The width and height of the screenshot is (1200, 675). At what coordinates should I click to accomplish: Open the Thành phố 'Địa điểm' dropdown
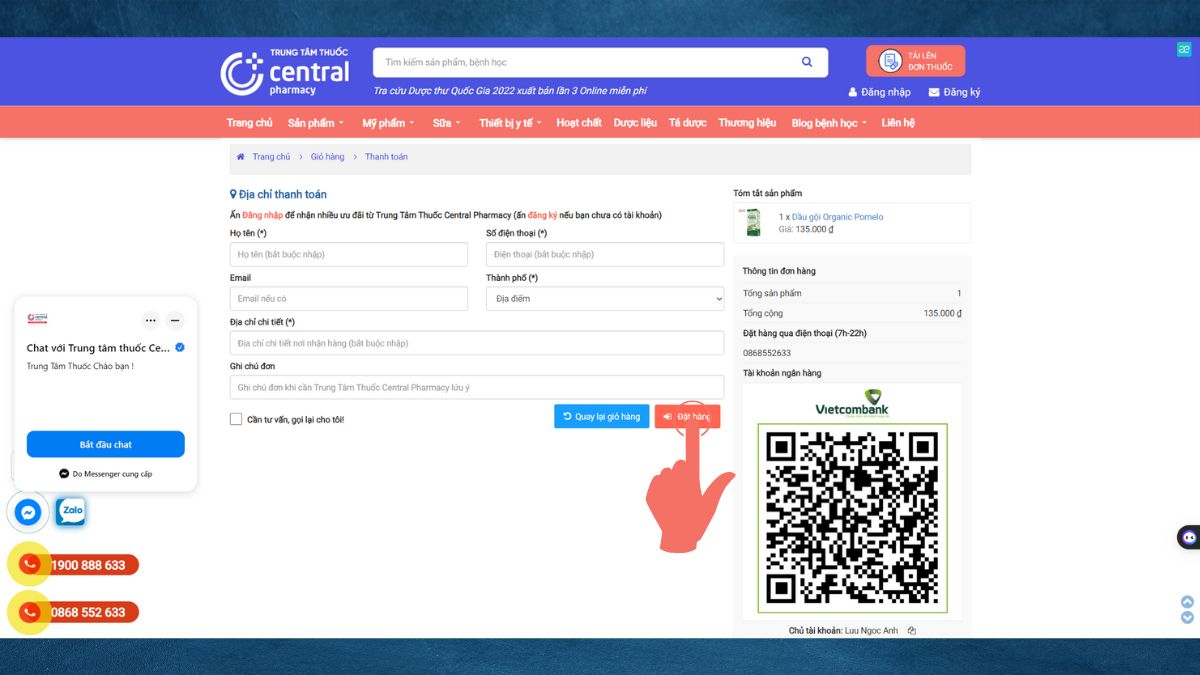point(605,299)
